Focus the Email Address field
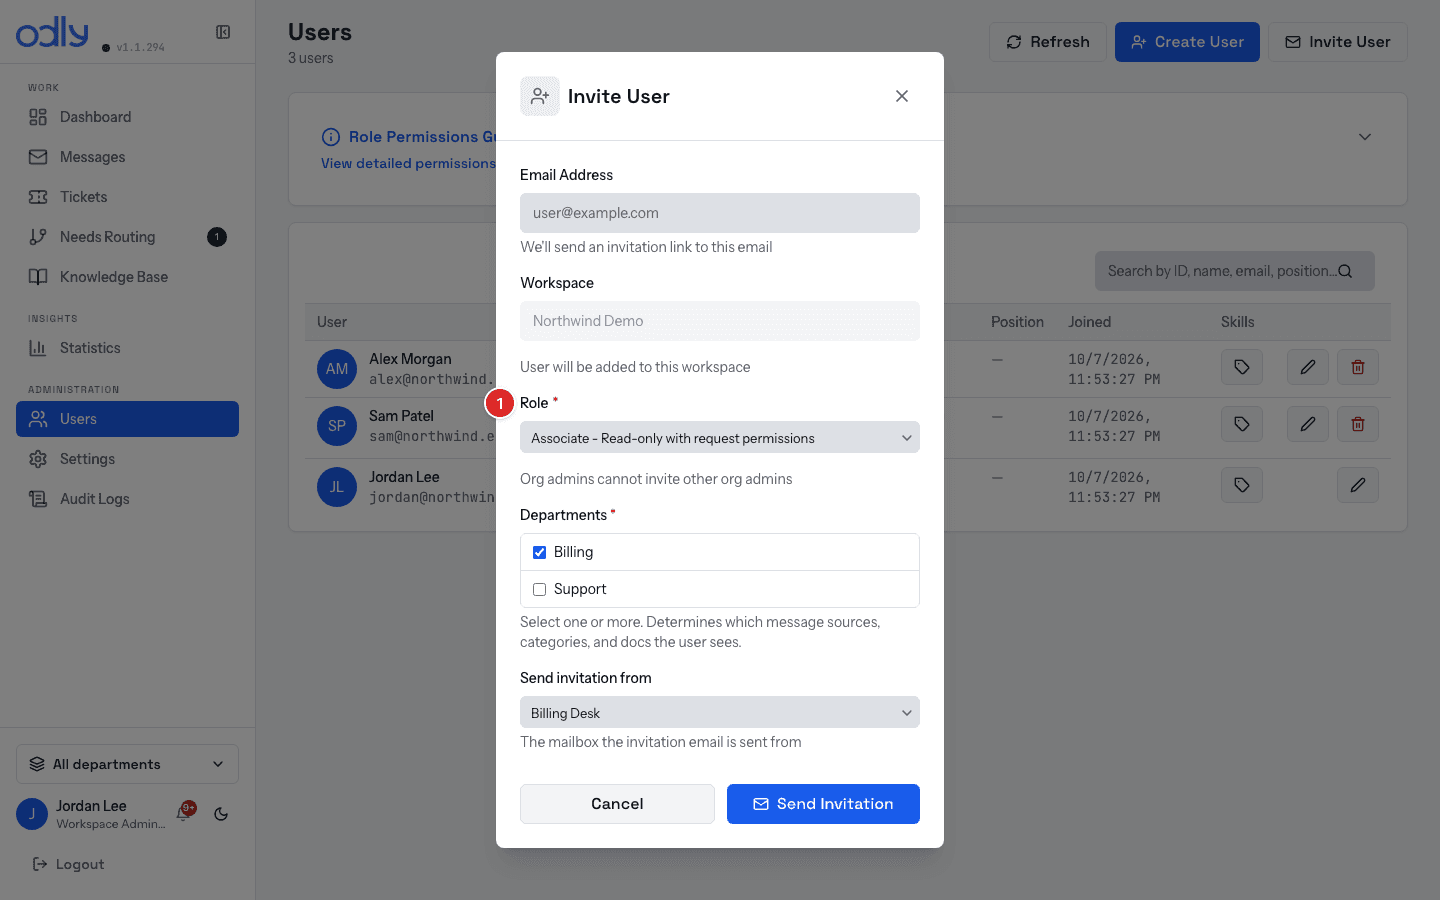The width and height of the screenshot is (1440, 900). click(x=720, y=213)
